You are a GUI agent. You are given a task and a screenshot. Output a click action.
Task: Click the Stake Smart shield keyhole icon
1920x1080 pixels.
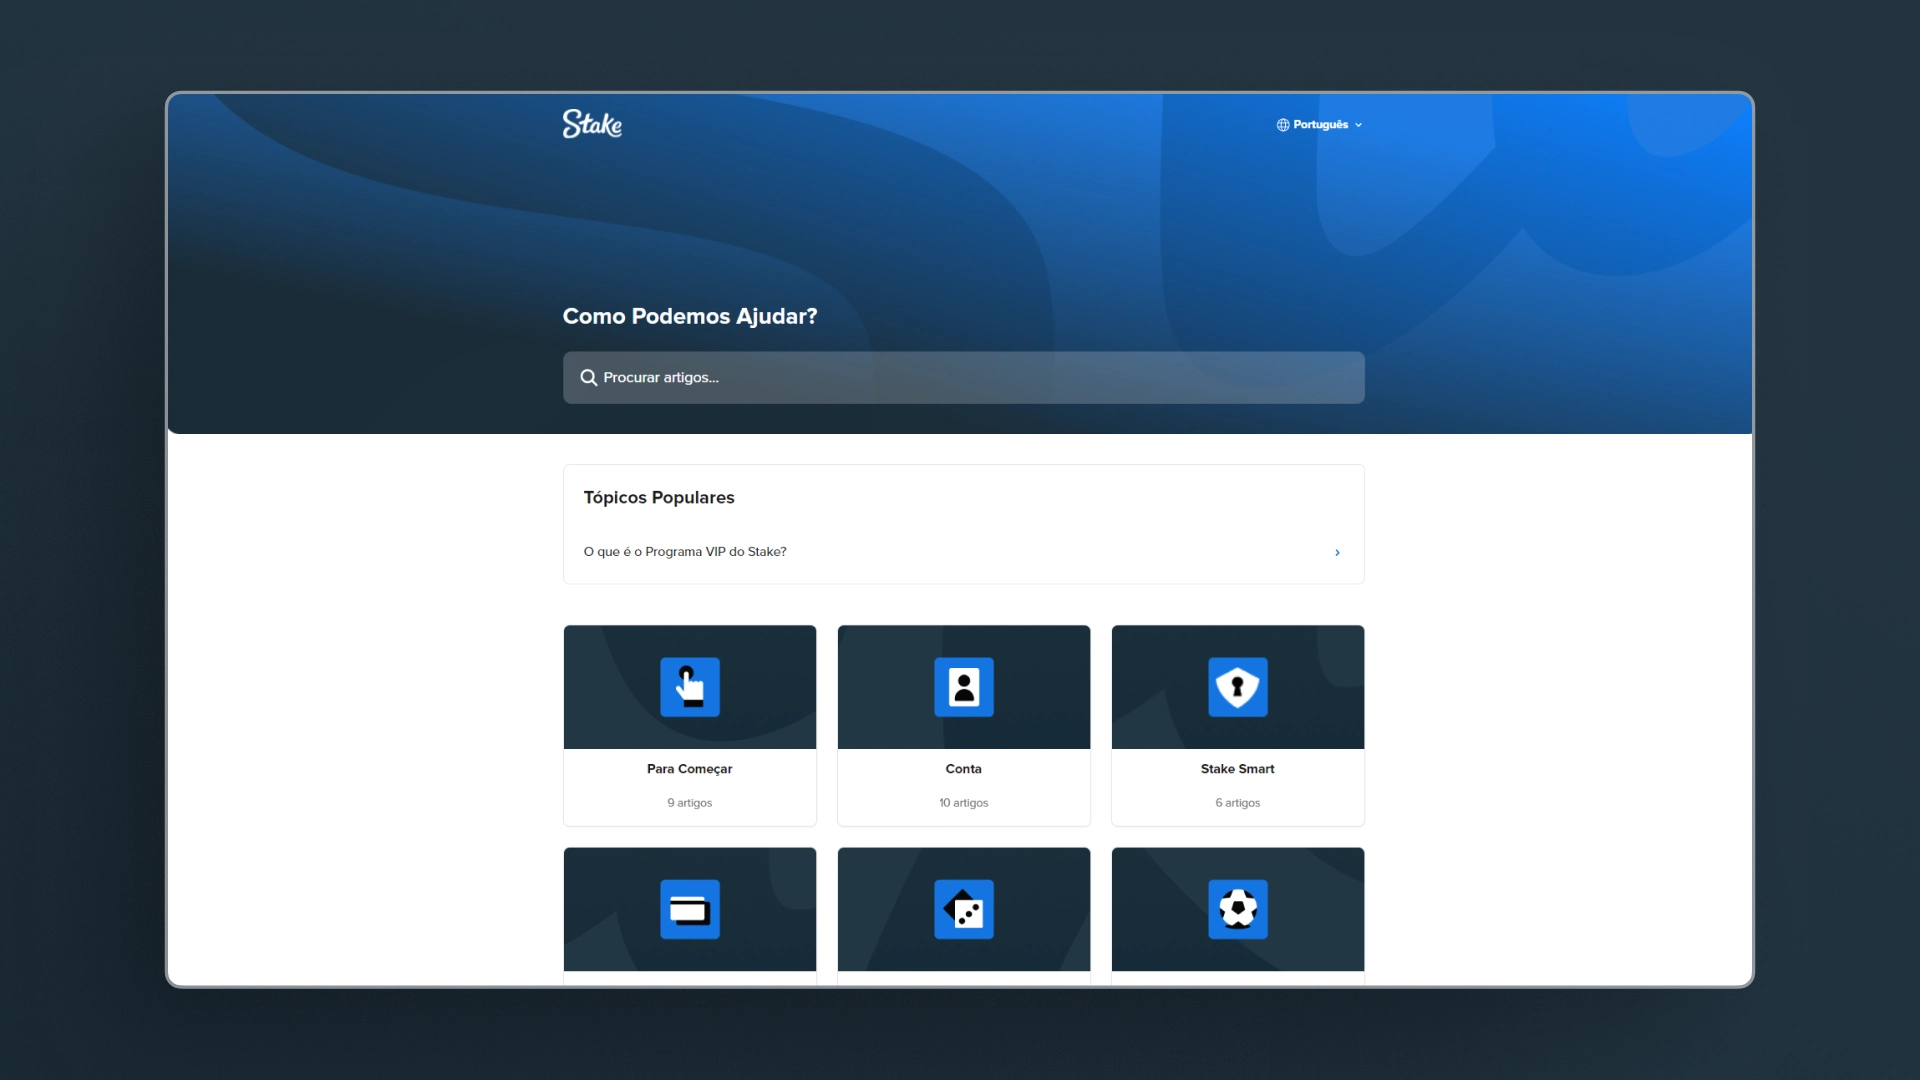tap(1238, 687)
